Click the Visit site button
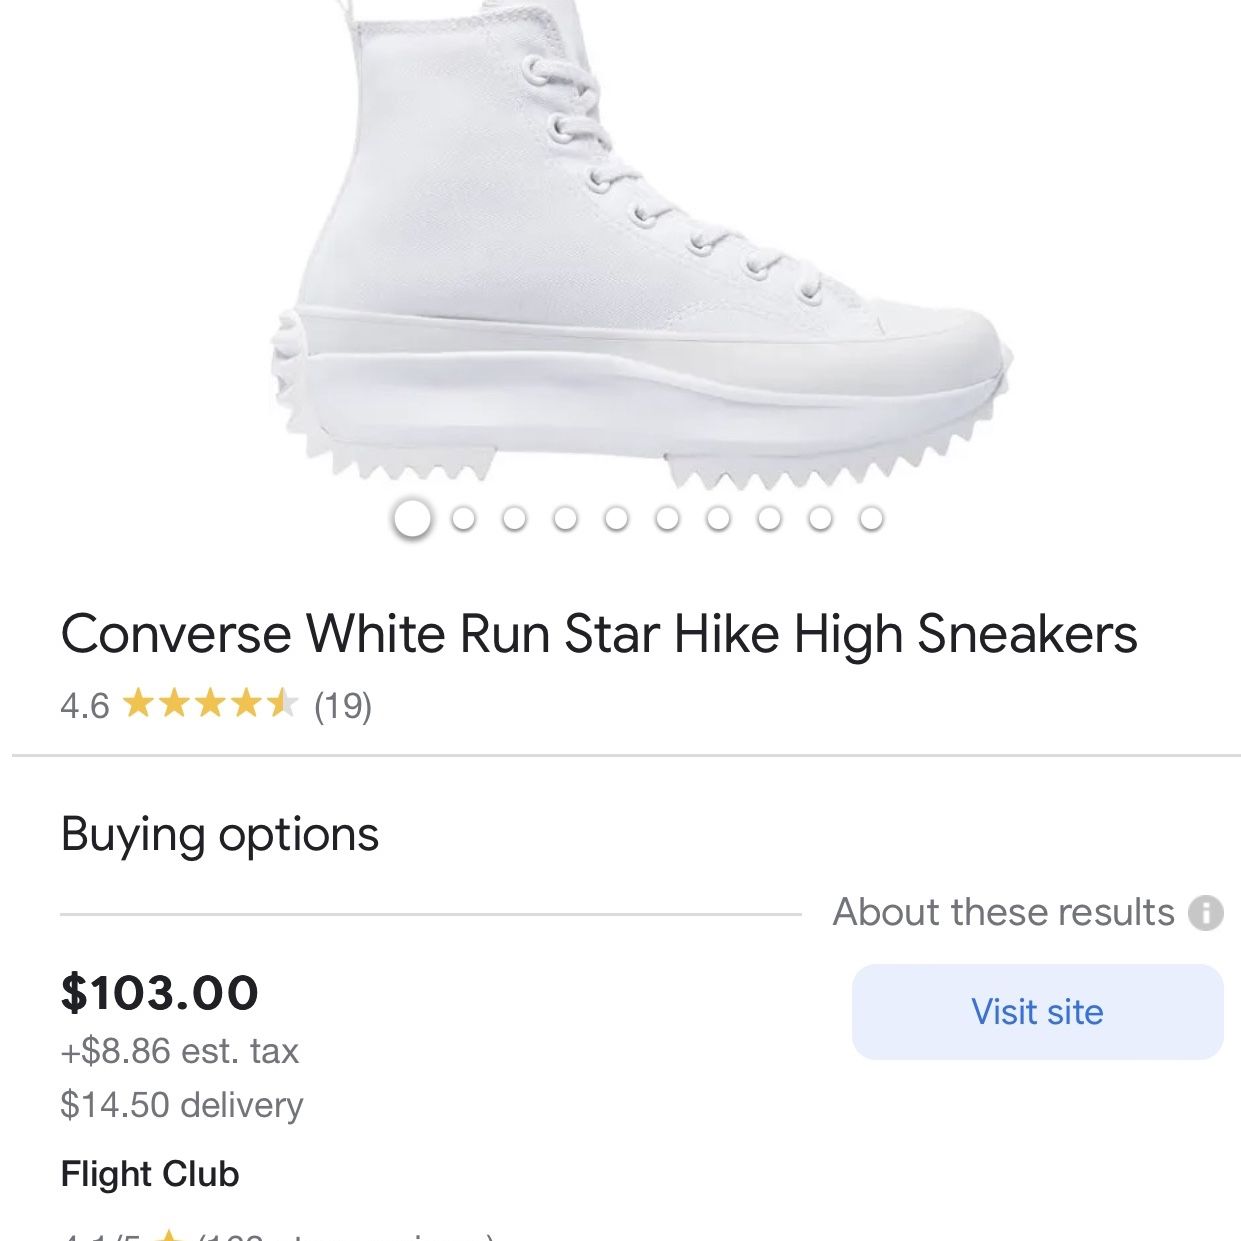The image size is (1241, 1241). tap(1037, 1012)
